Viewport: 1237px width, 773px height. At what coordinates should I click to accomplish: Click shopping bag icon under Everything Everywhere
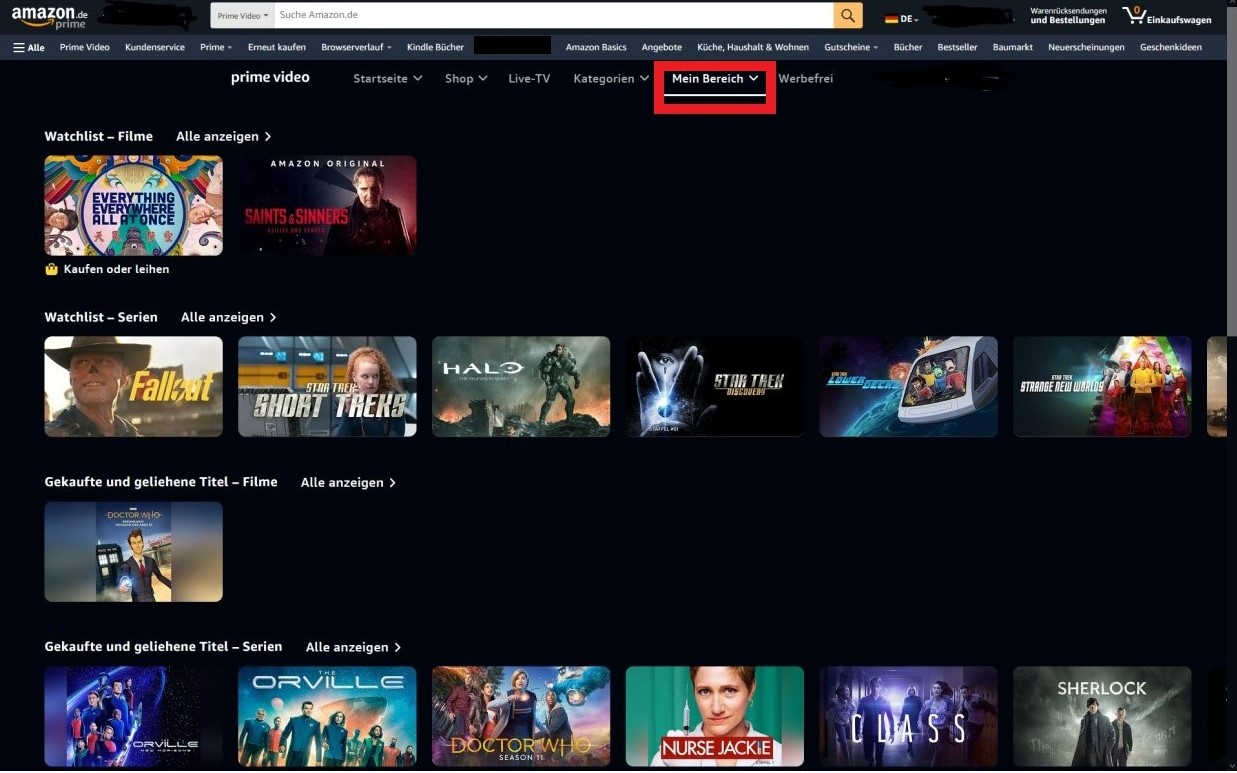pos(51,269)
